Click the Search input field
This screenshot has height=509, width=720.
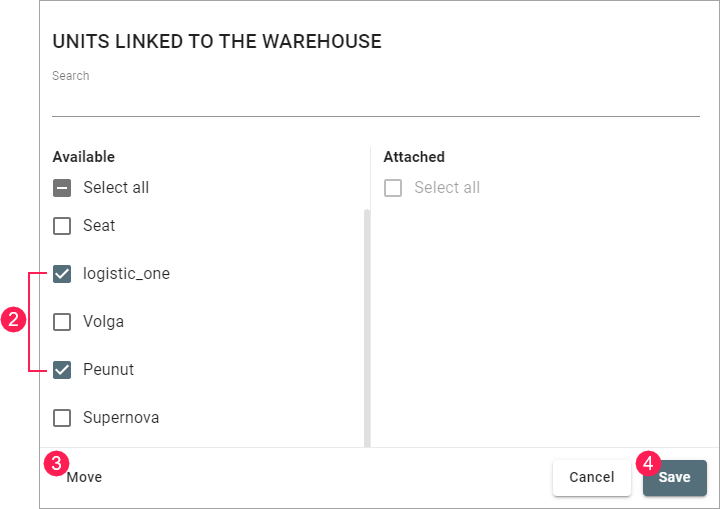(375, 100)
